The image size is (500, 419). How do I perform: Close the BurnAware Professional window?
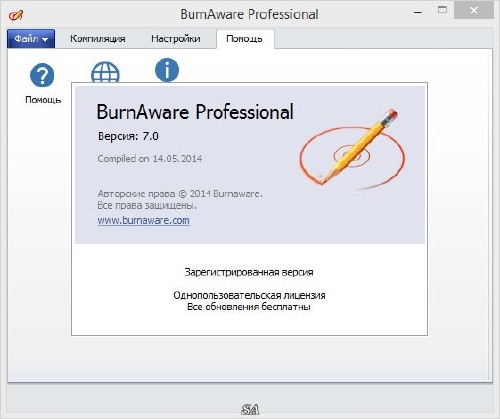point(474,11)
